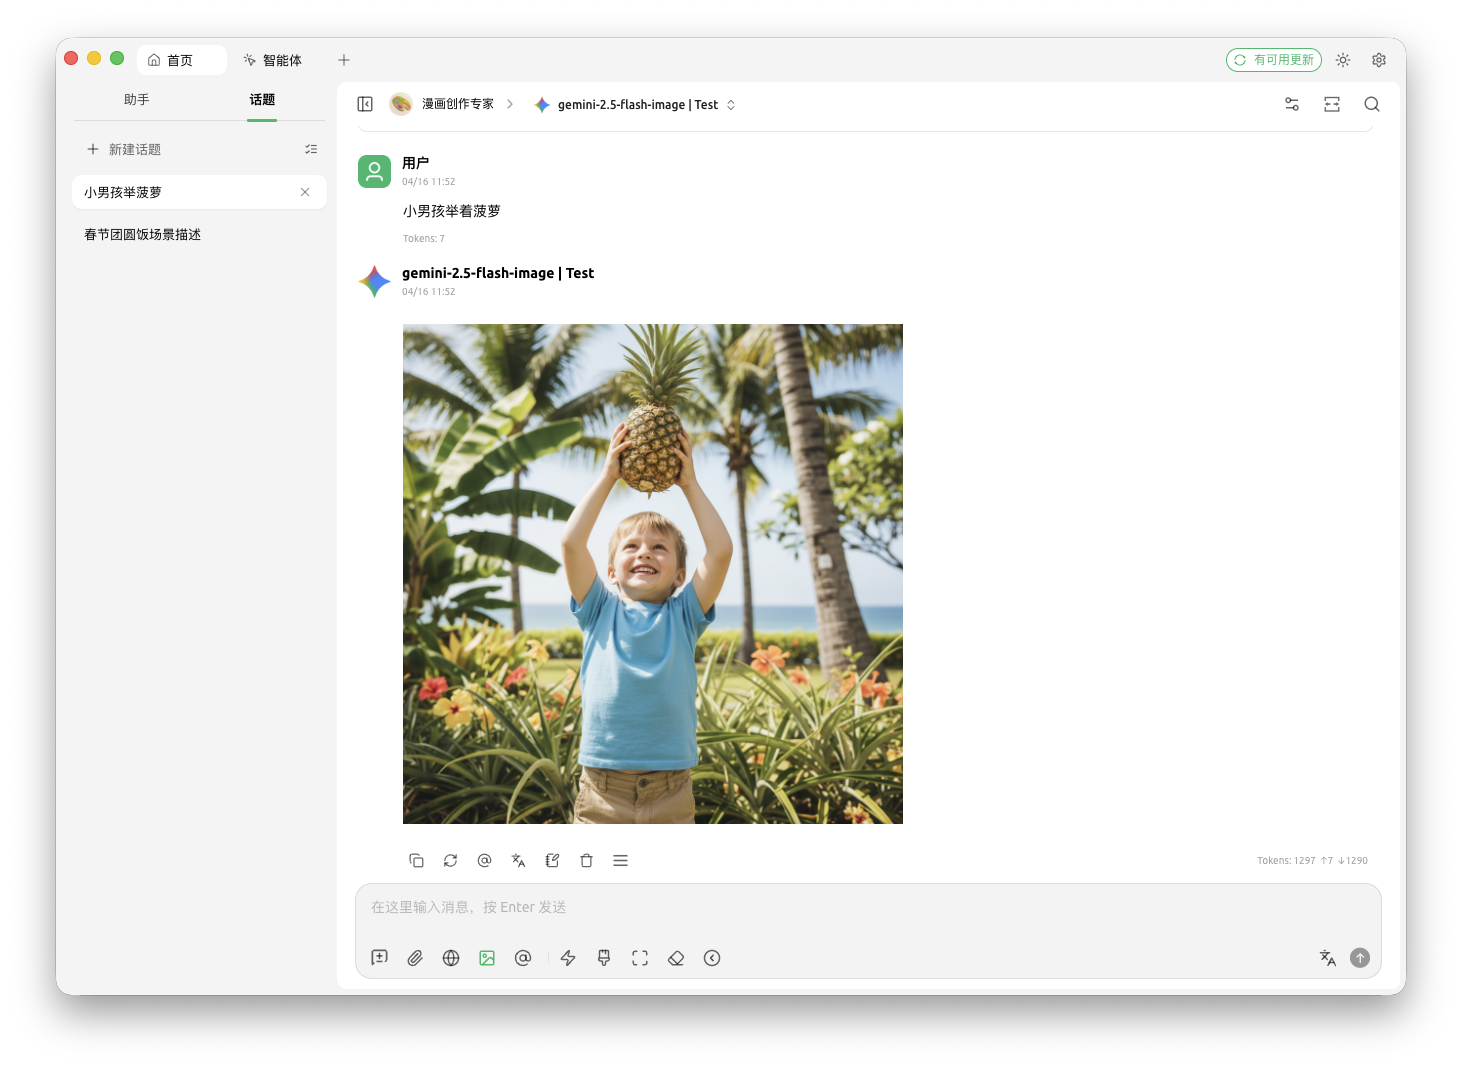Open the 智能体 tab
This screenshot has height=1069, width=1462.
click(273, 60)
